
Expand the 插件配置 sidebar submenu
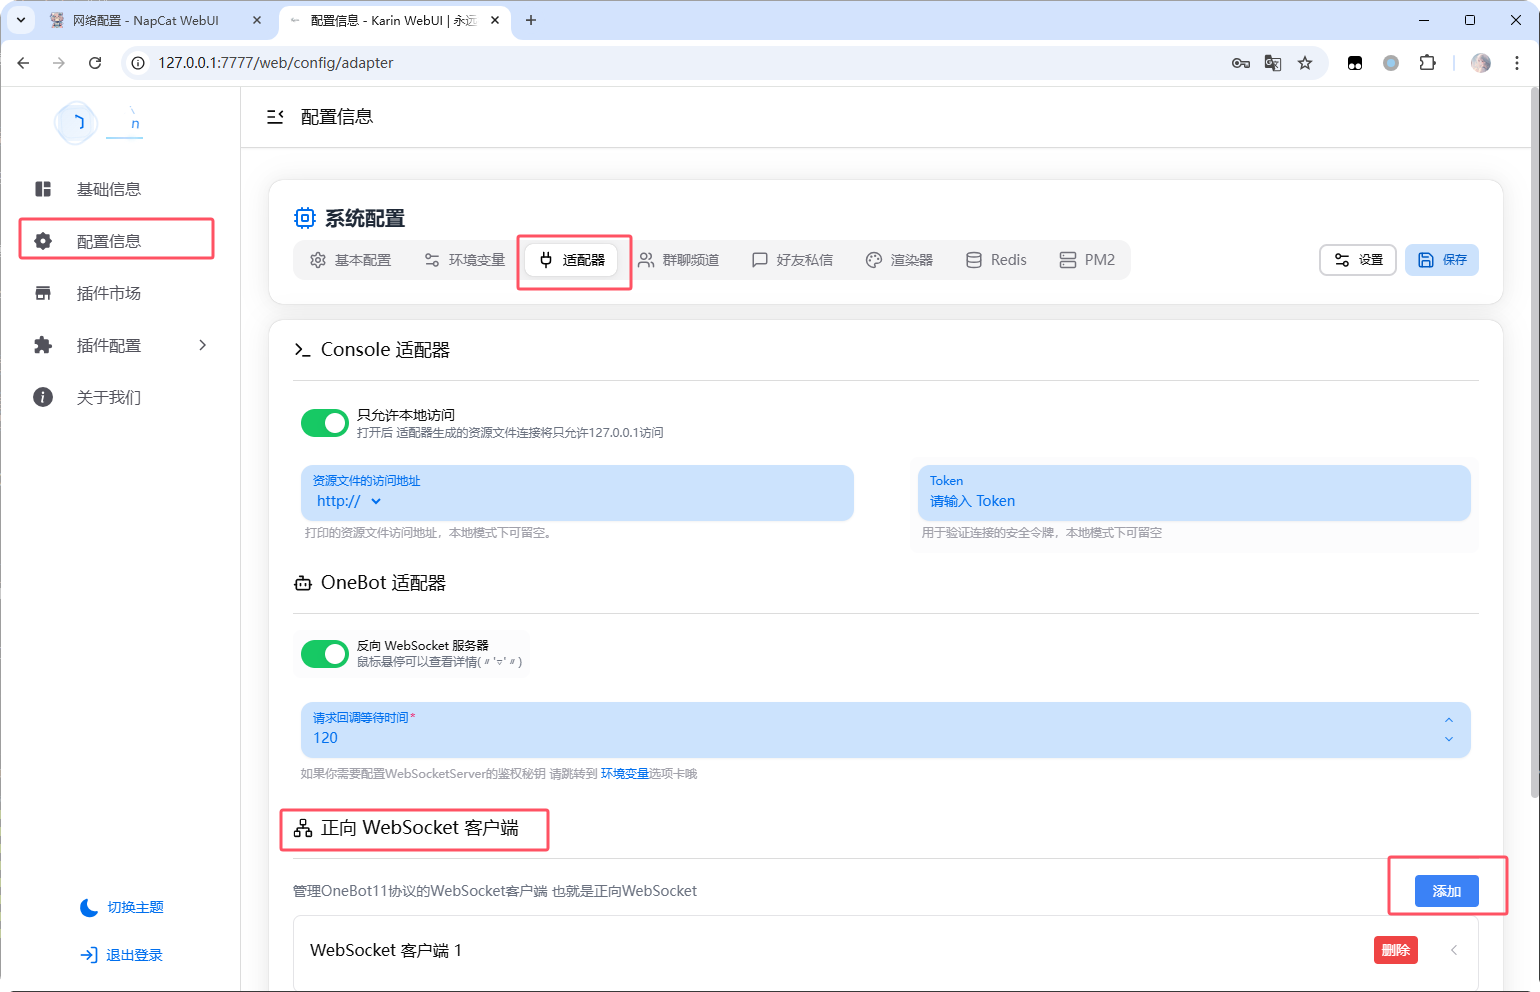click(x=202, y=345)
